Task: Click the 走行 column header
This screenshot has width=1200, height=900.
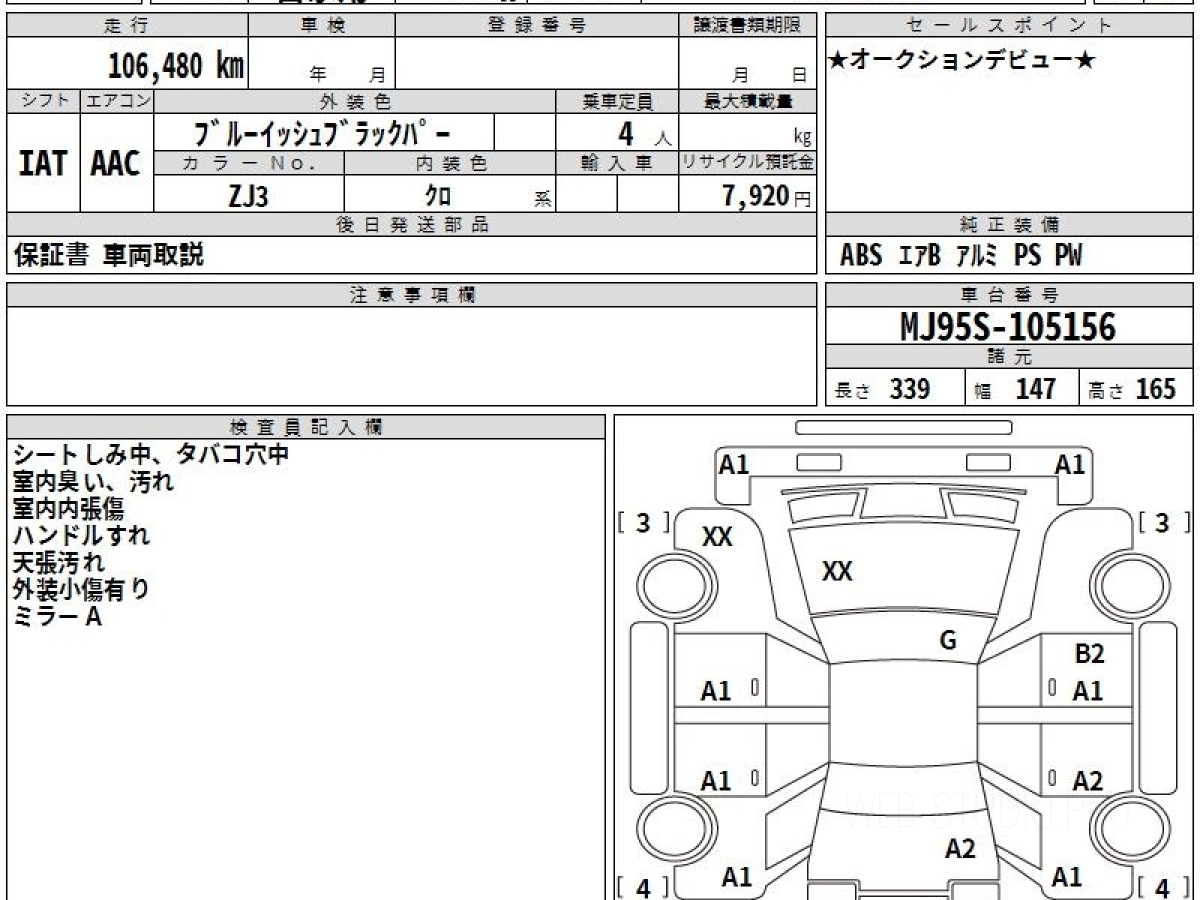Action: (126, 26)
